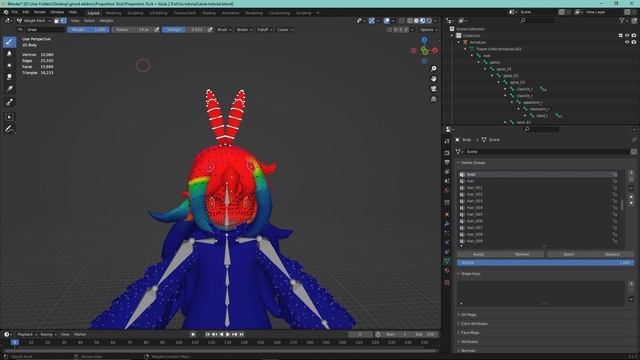Screen dimensions: 640x360
Task: Click the Armature object icon in outliner
Action: 465,42
